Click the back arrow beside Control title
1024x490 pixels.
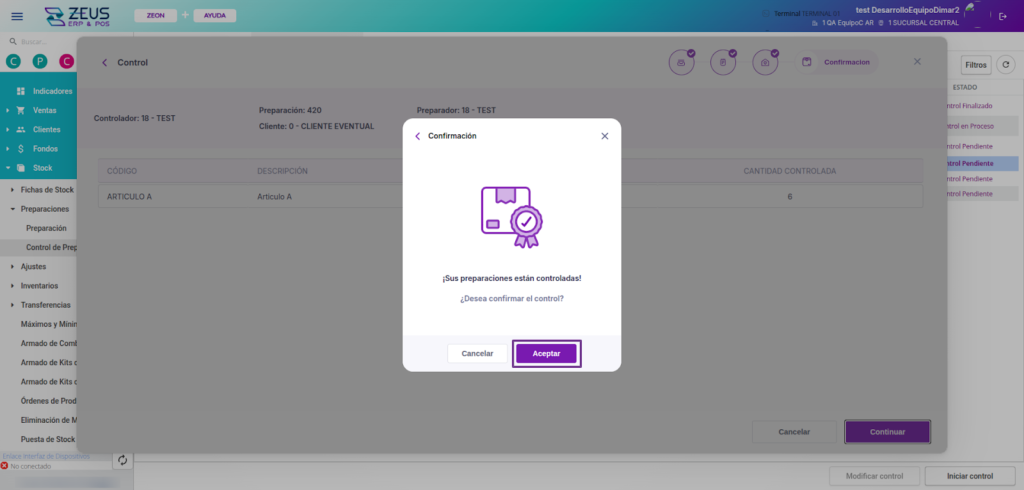pos(105,62)
